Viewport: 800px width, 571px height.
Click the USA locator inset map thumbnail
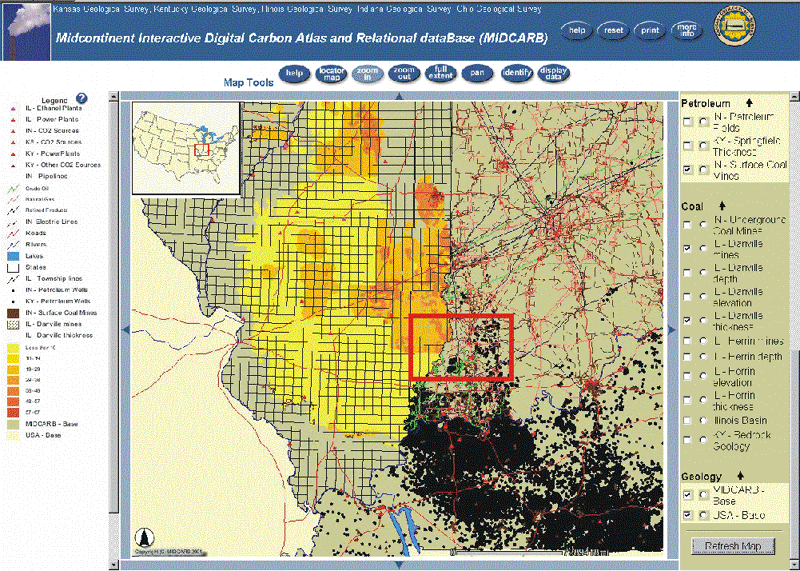(x=186, y=148)
